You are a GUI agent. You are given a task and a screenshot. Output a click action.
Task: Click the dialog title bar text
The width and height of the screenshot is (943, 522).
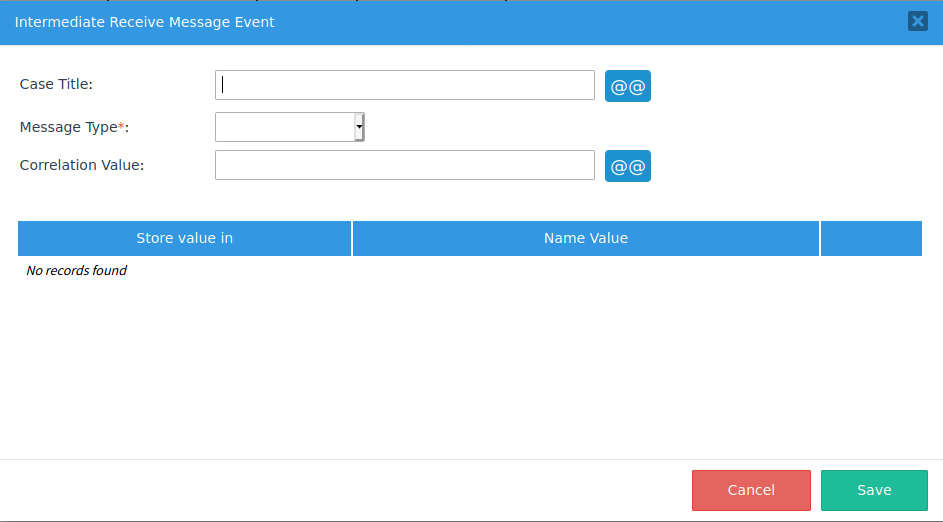coord(145,22)
